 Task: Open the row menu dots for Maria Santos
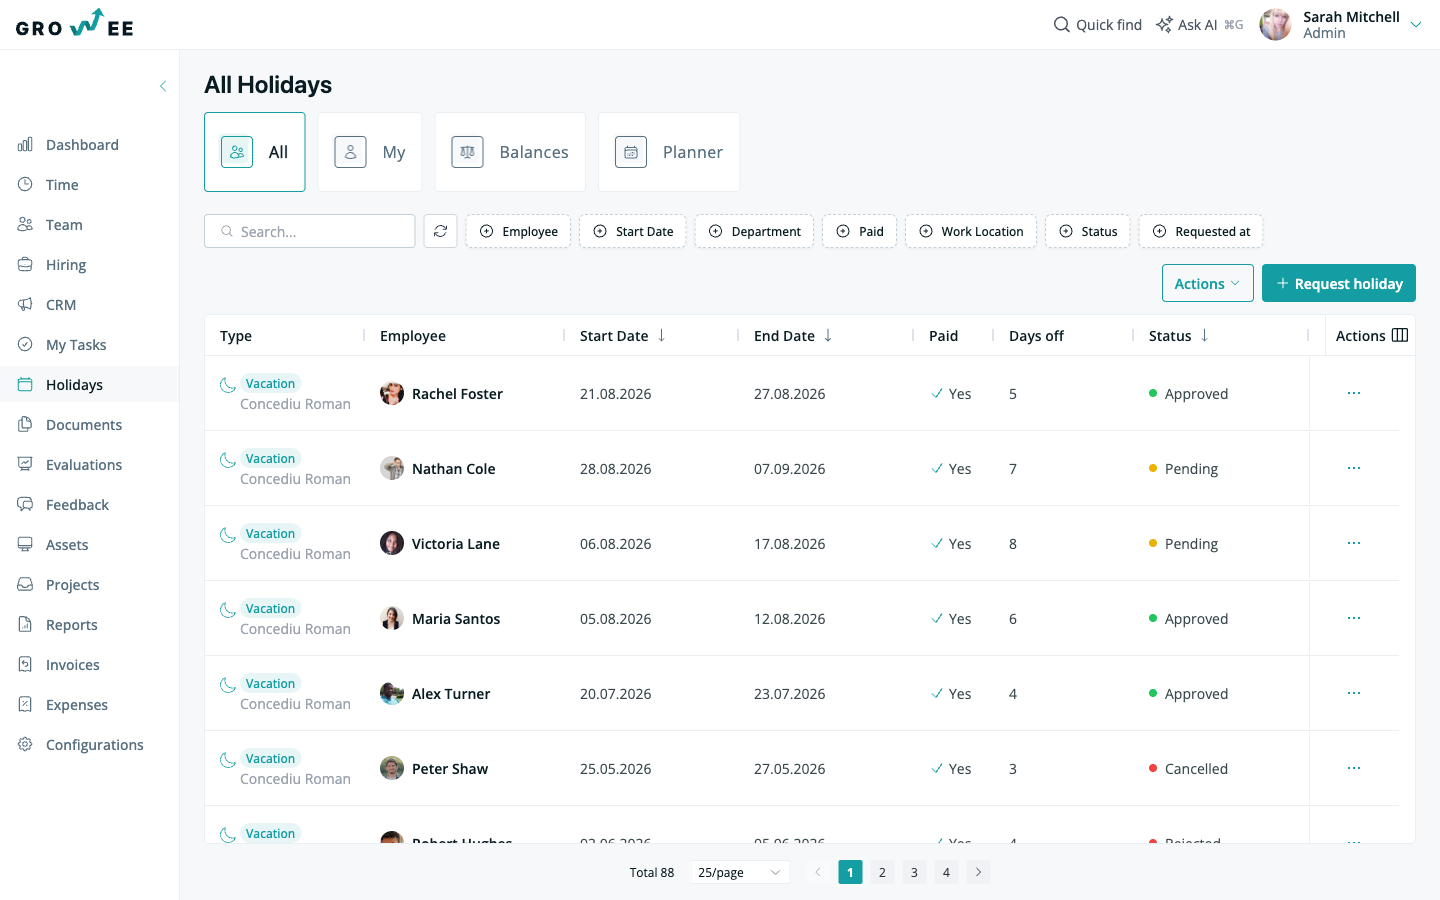click(x=1354, y=618)
